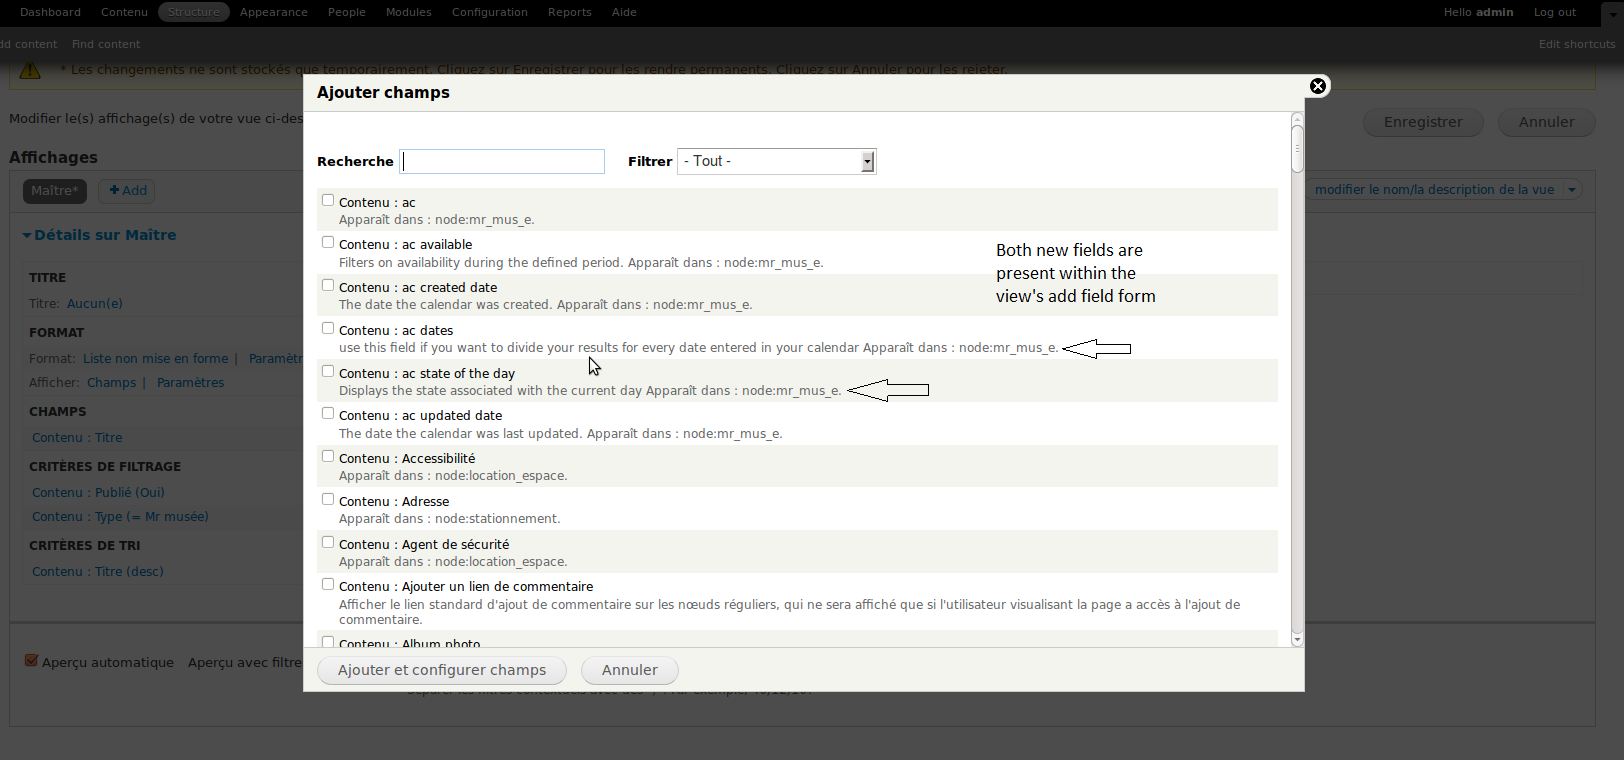
Task: Click the 'CRITÈRES DE FILTRAGE' heading
Action: click(105, 467)
